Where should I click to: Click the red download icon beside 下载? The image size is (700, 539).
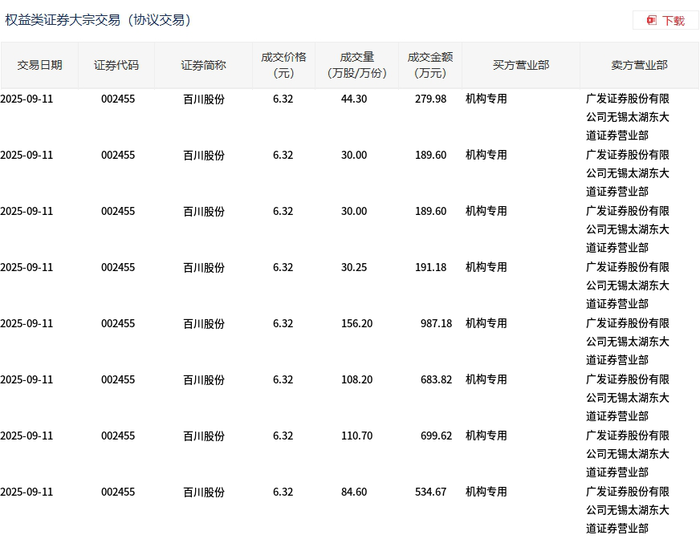pyautogui.click(x=651, y=21)
